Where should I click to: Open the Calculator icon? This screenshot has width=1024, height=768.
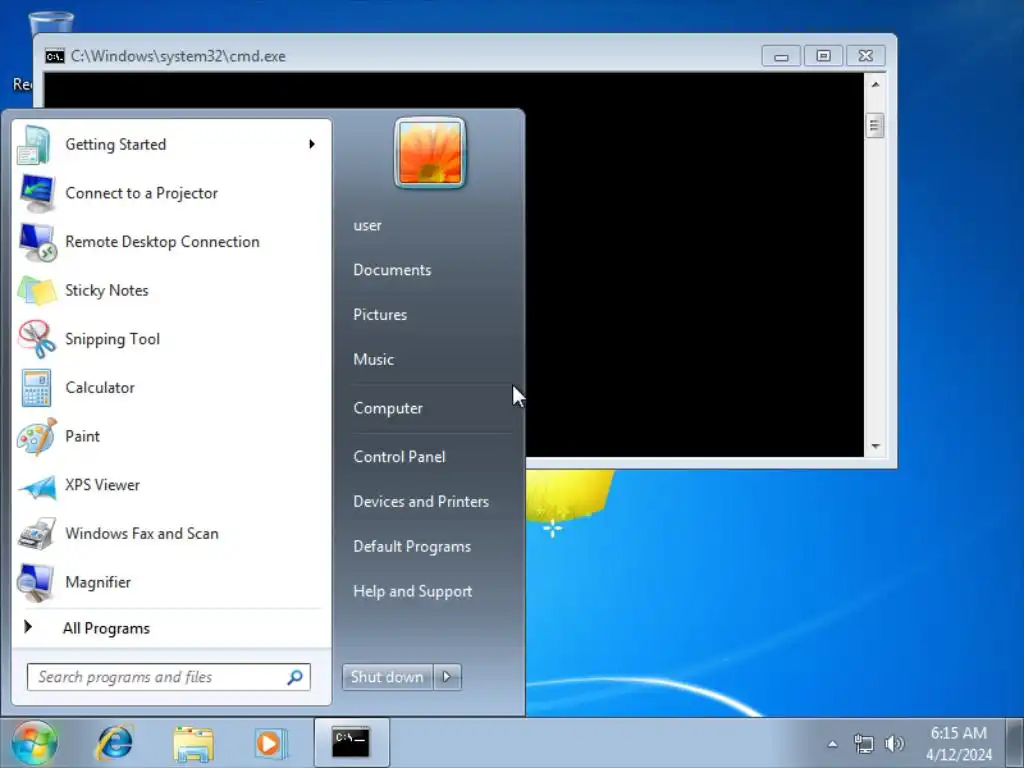(x=36, y=388)
